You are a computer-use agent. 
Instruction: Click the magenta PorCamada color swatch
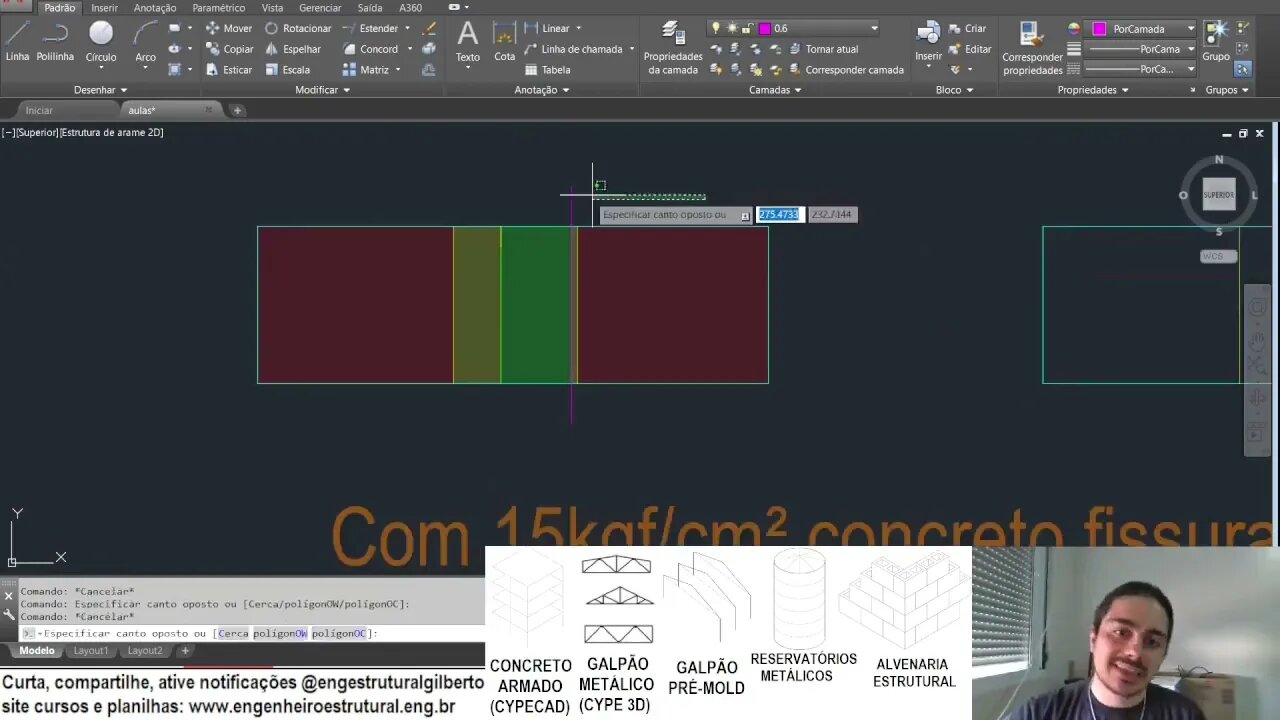[1100, 29]
